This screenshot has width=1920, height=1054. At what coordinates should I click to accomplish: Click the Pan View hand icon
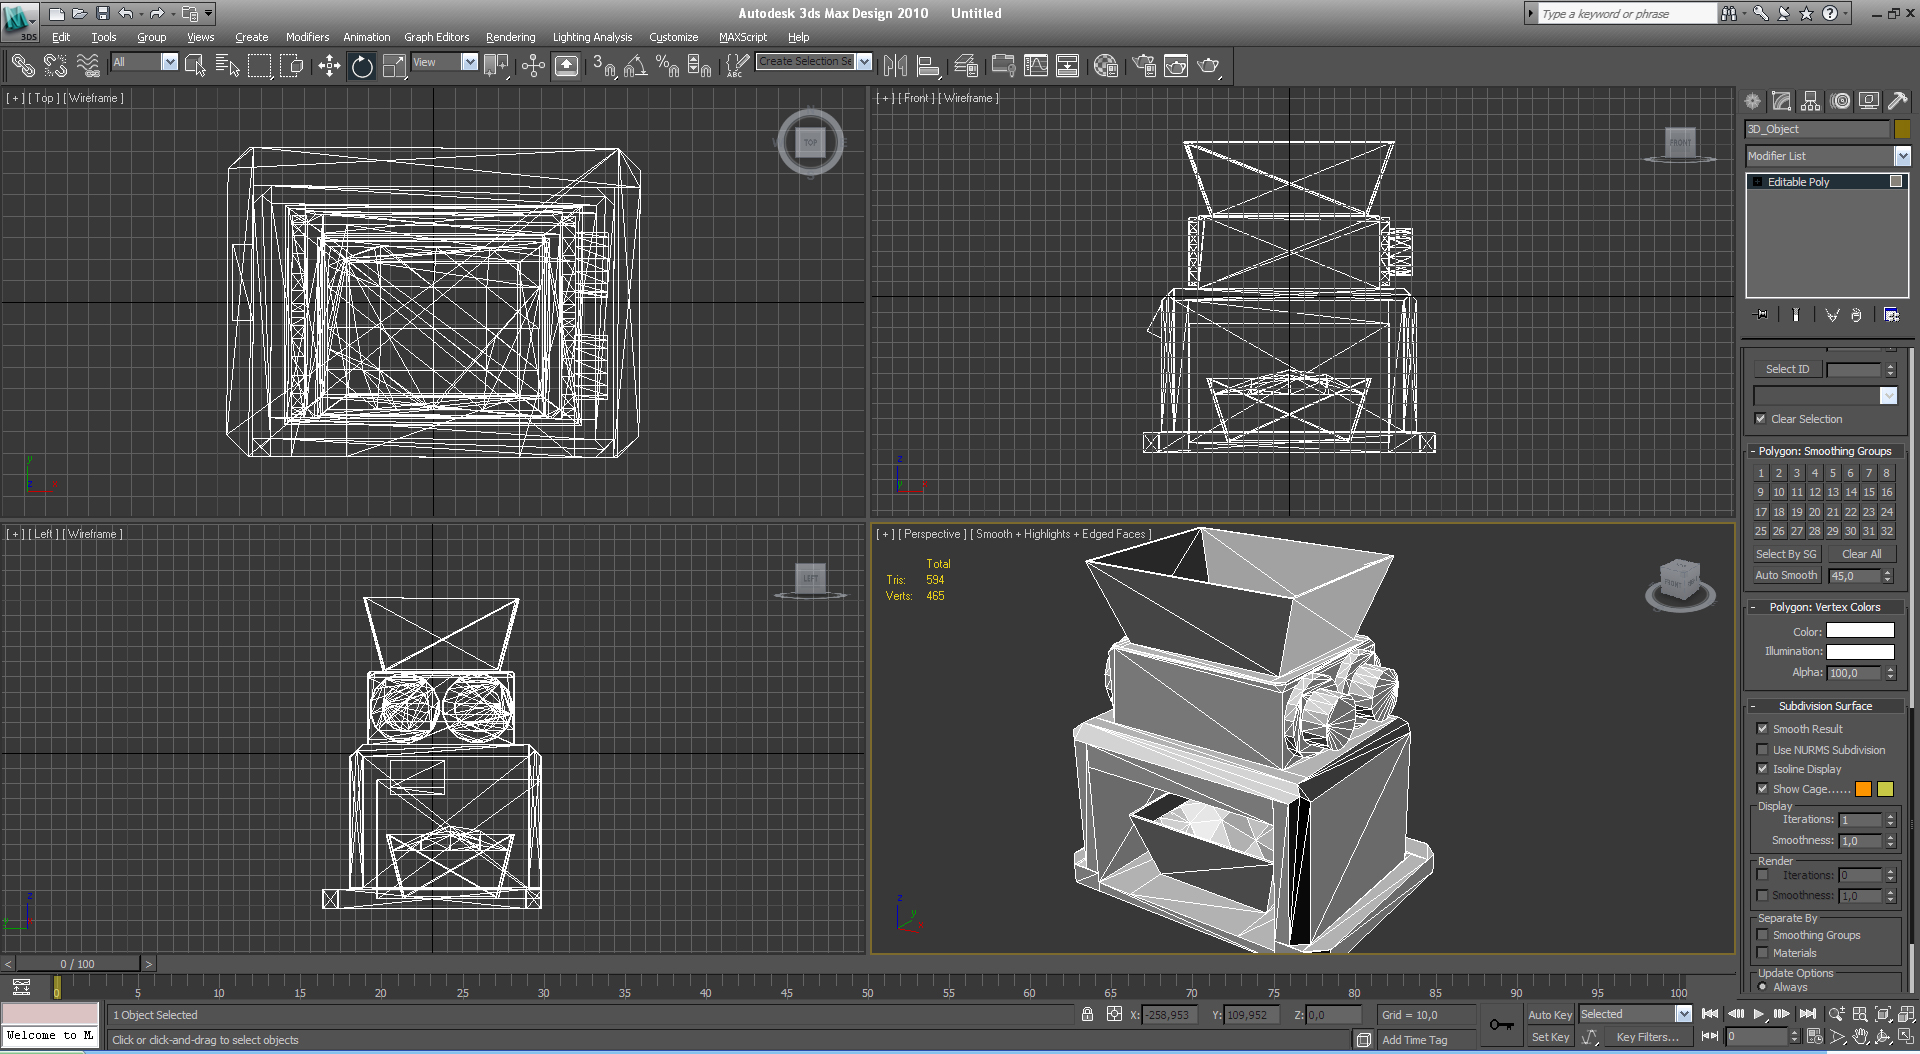pos(1860,1037)
